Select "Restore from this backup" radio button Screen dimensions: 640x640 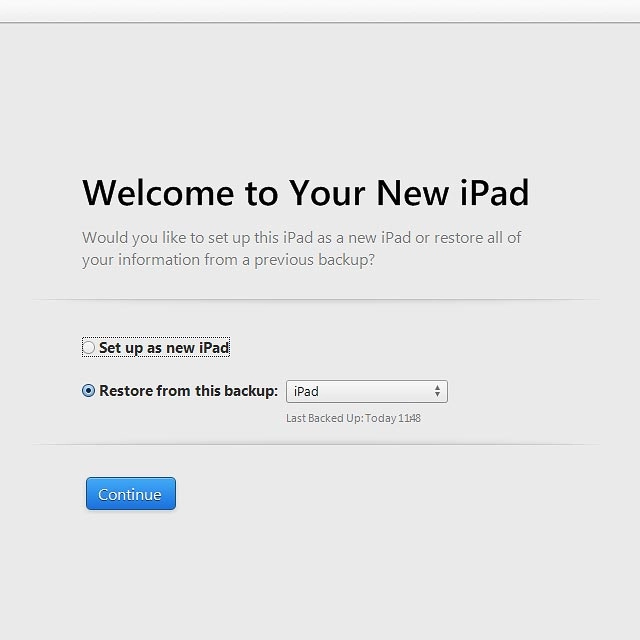click(89, 391)
